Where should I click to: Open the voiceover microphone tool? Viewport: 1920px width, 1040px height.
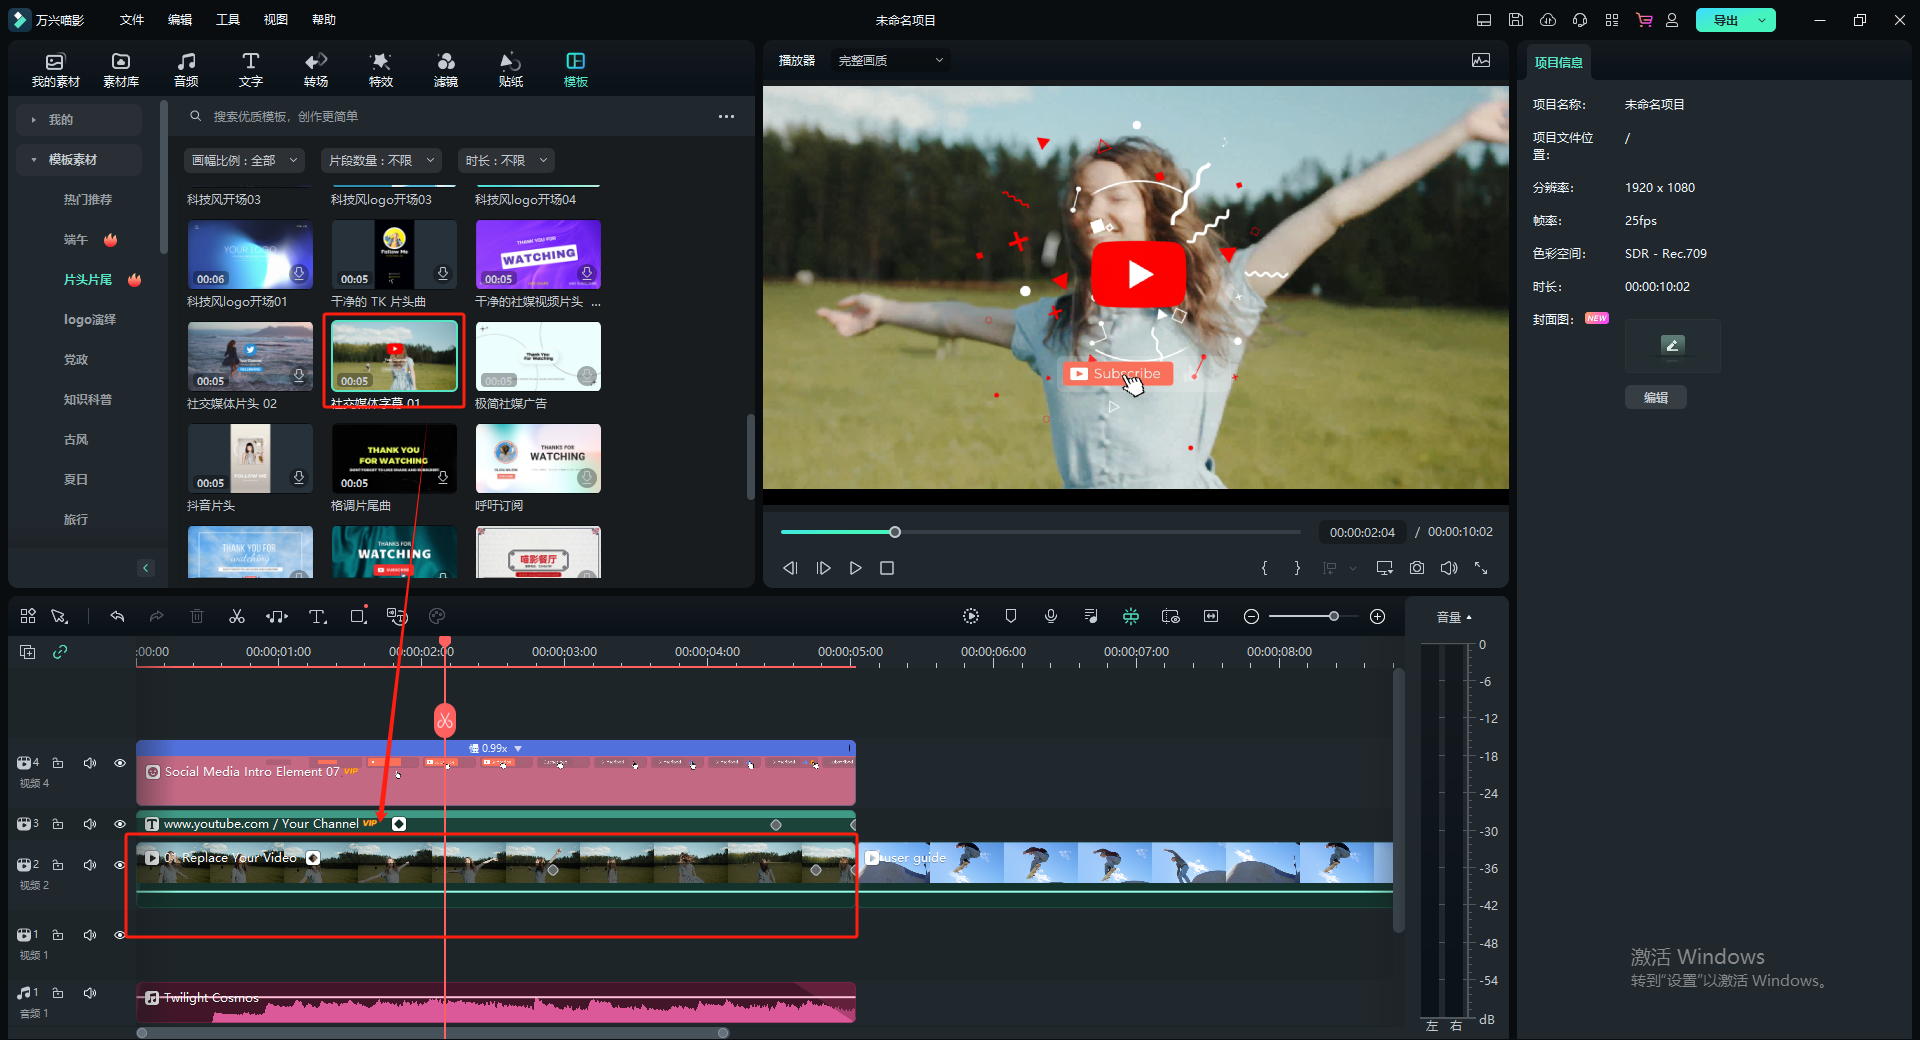tap(1051, 617)
